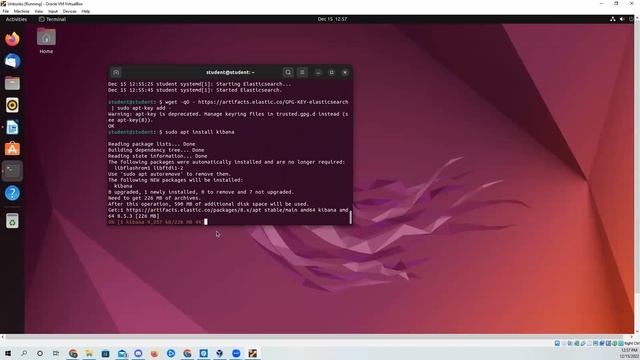Launch Rhythmbox music player from dock

point(12,105)
